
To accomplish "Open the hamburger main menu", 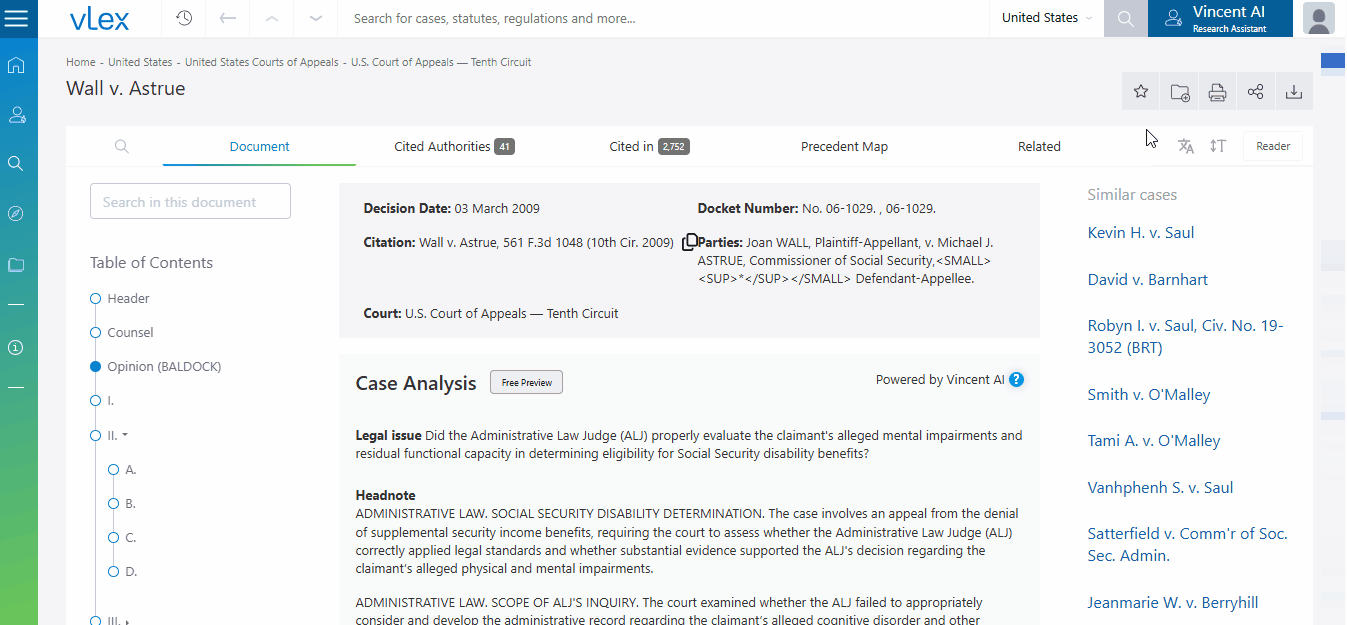I will pos(17,18).
